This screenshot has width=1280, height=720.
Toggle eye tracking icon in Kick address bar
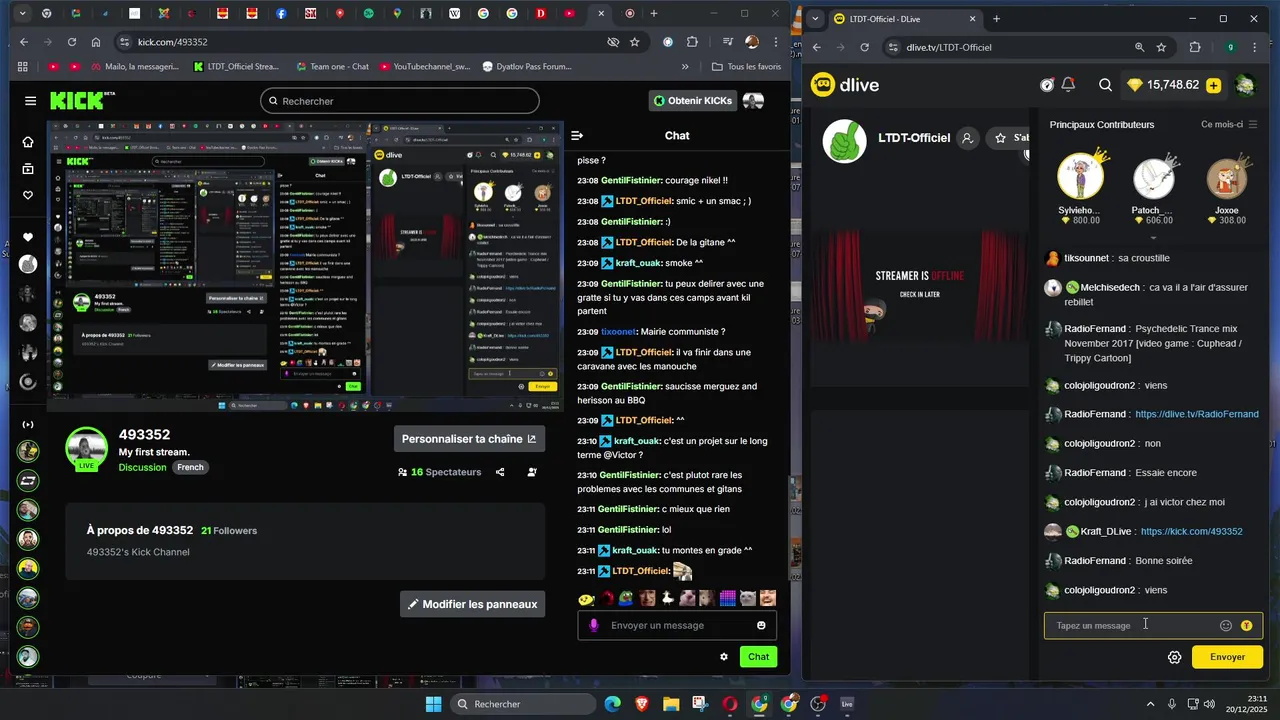pyautogui.click(x=613, y=42)
